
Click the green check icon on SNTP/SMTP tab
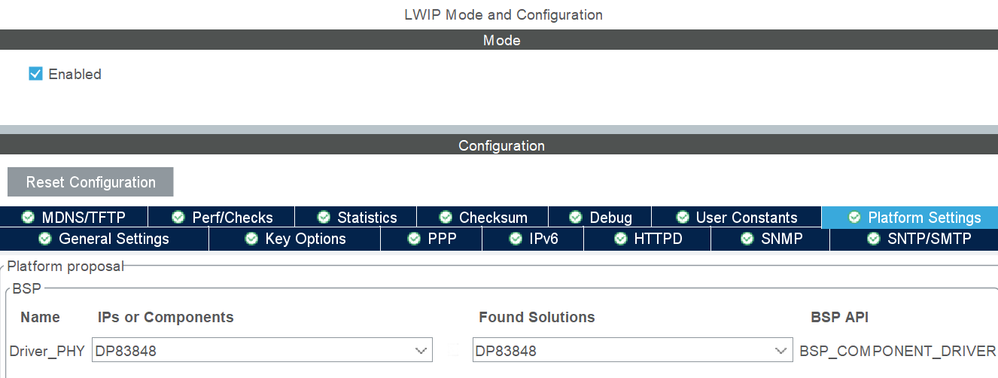[x=874, y=239]
